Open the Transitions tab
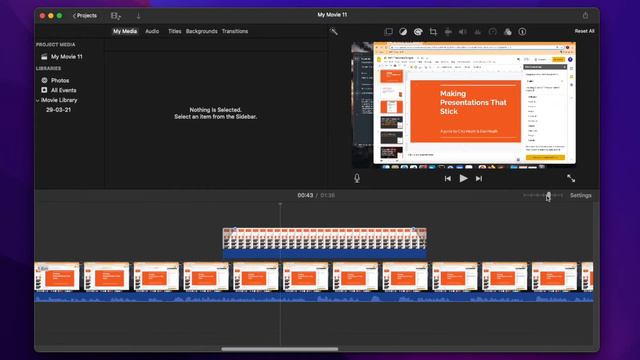 coord(235,31)
